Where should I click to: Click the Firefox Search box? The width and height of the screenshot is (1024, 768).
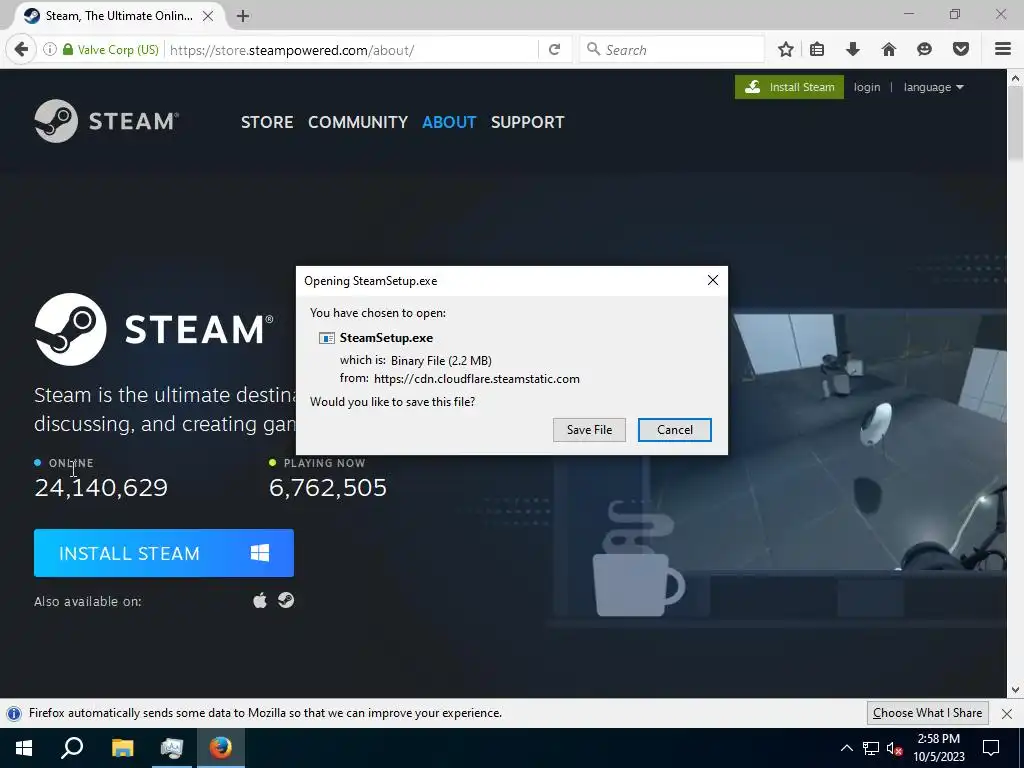point(671,50)
